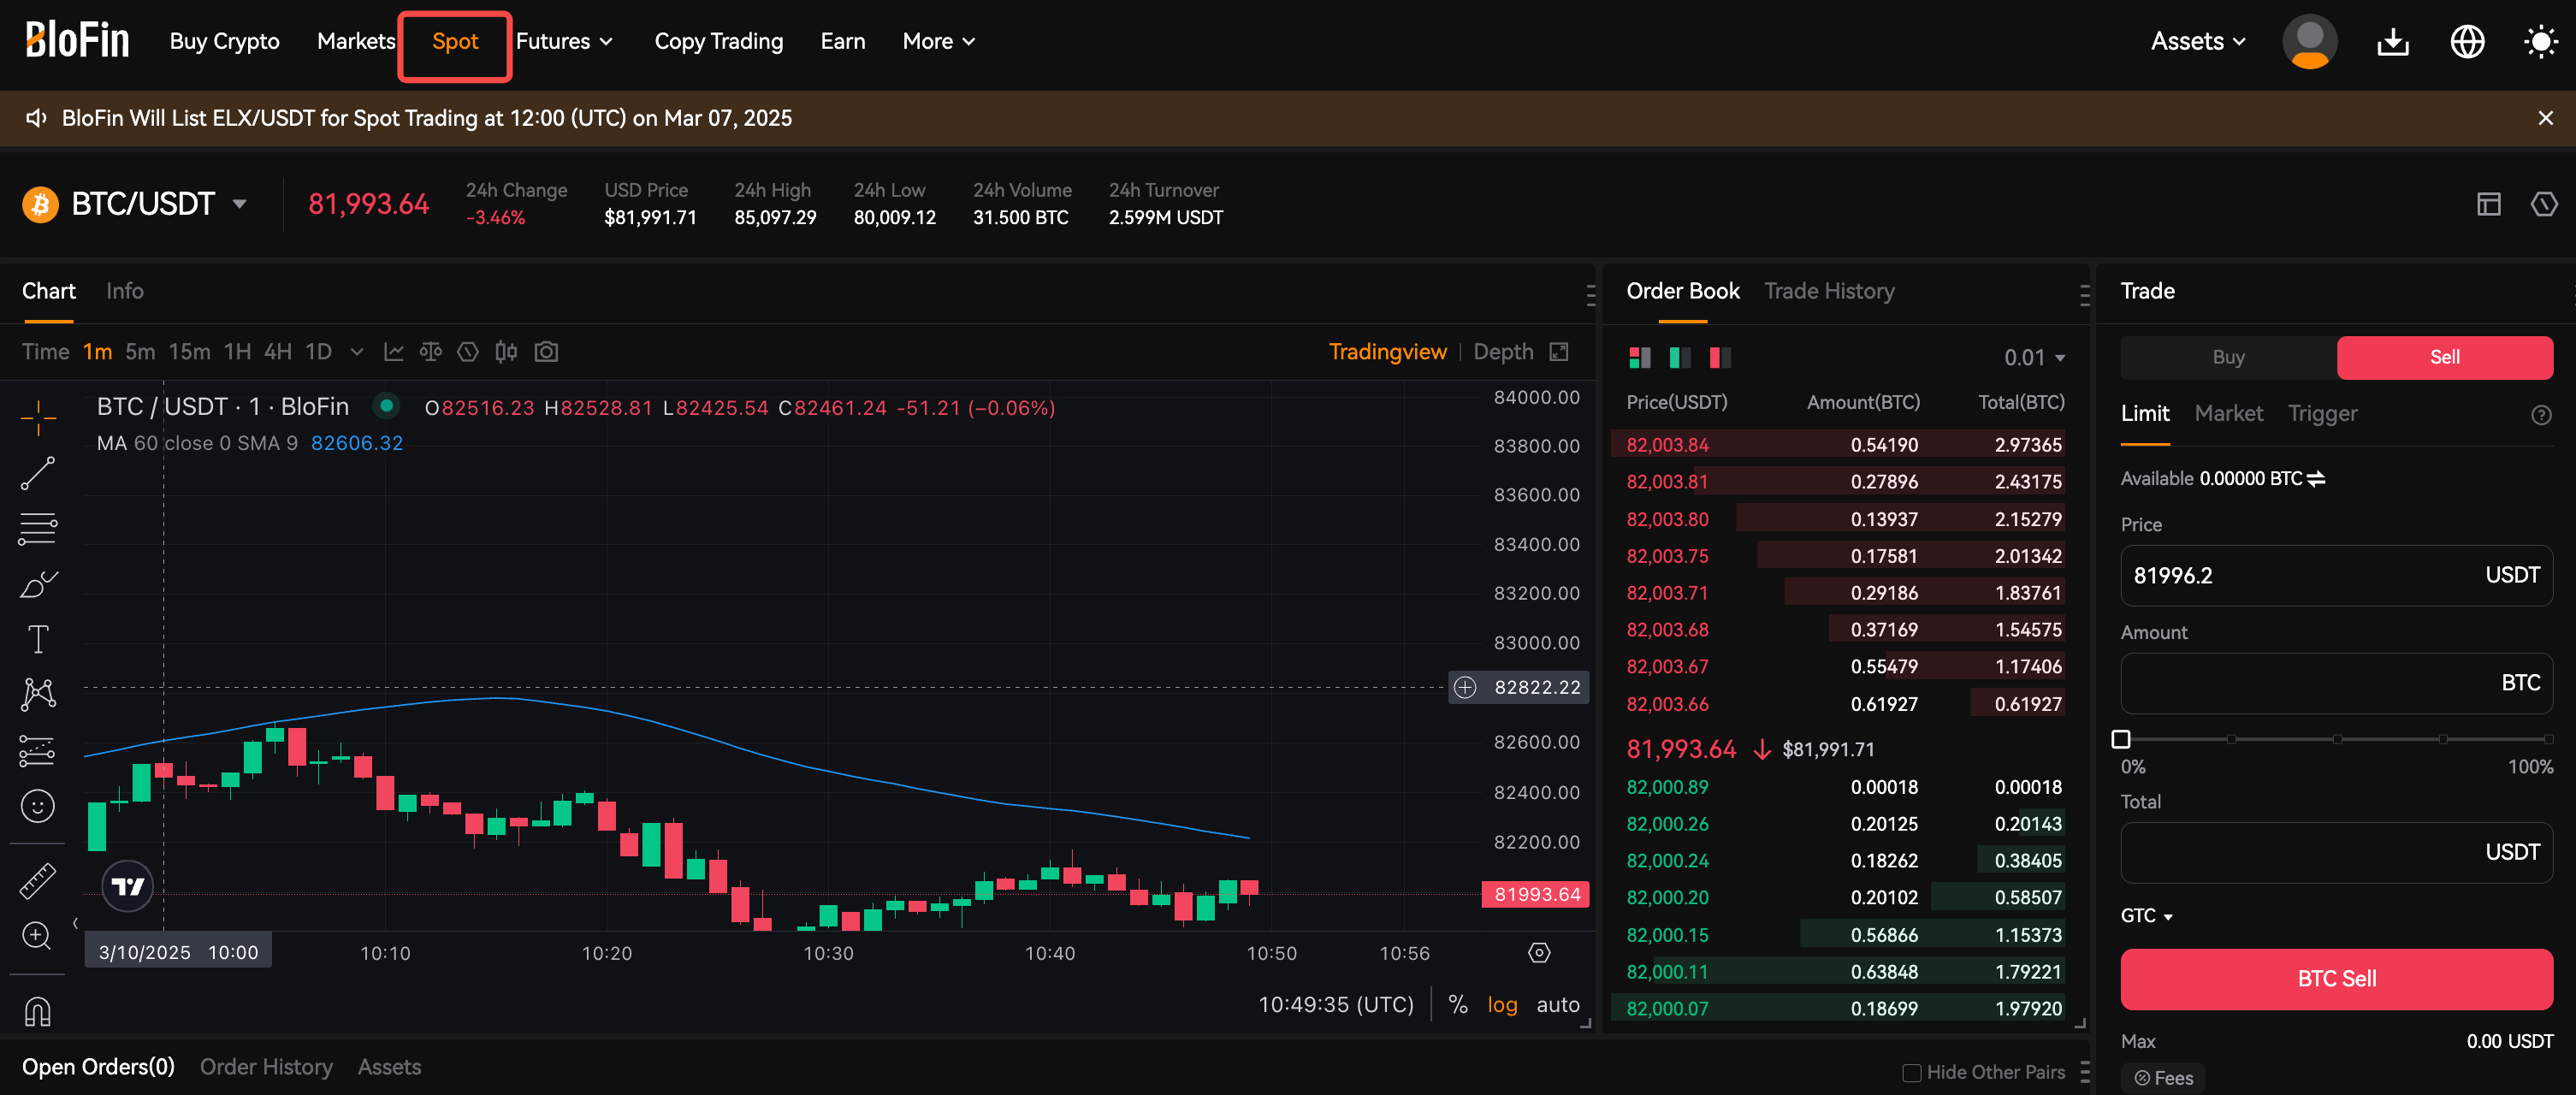Open the forecasting and measurement tools
This screenshot has height=1095, width=2576.
[38, 750]
